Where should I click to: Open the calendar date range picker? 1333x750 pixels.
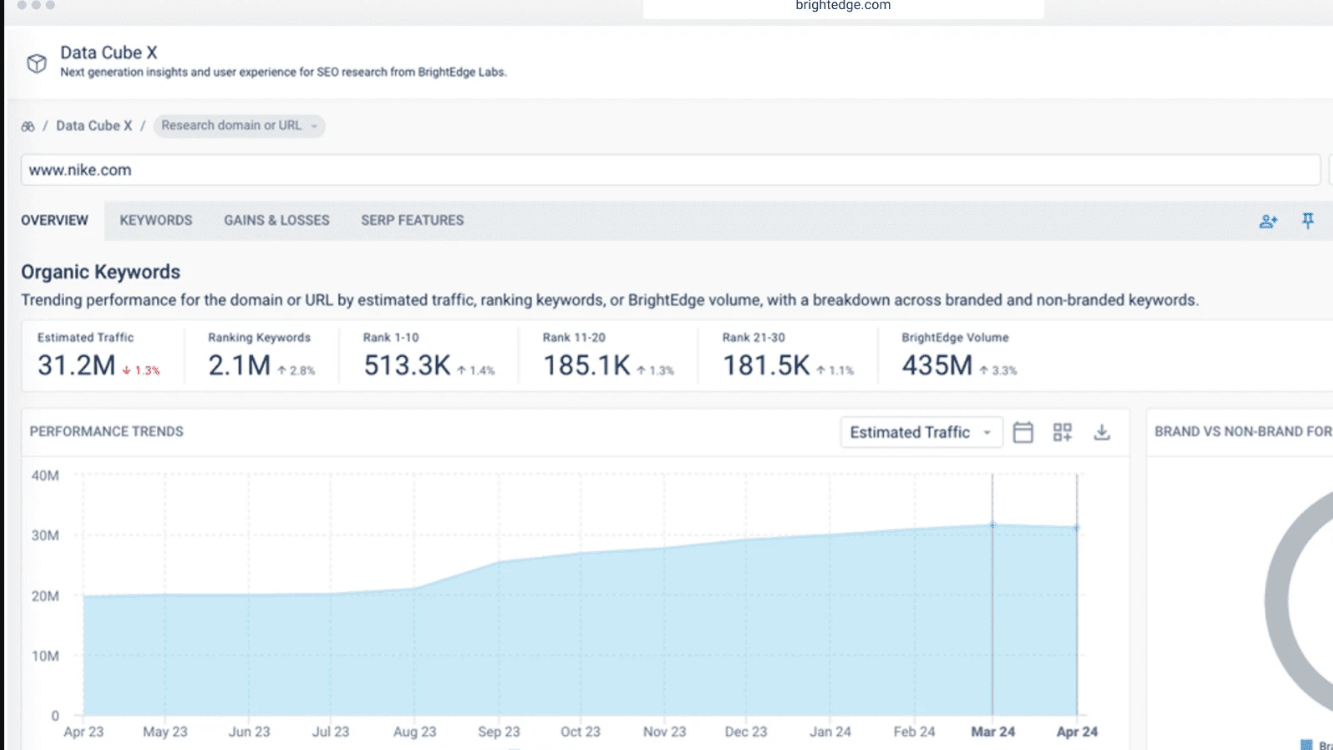[x=1023, y=432]
